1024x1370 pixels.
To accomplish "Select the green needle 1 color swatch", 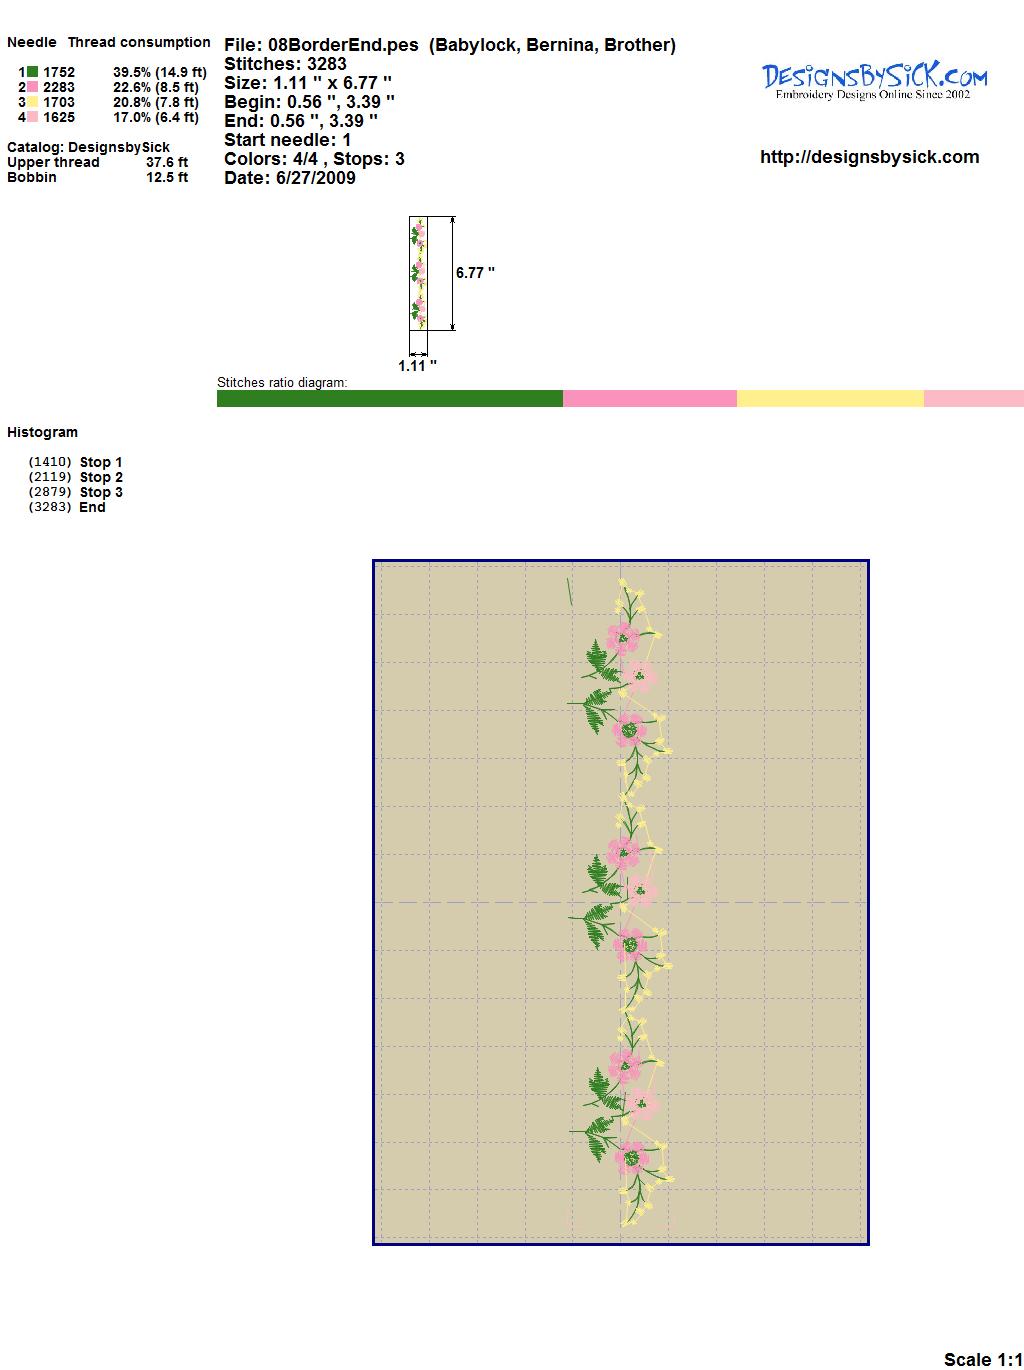I will pyautogui.click(x=33, y=72).
